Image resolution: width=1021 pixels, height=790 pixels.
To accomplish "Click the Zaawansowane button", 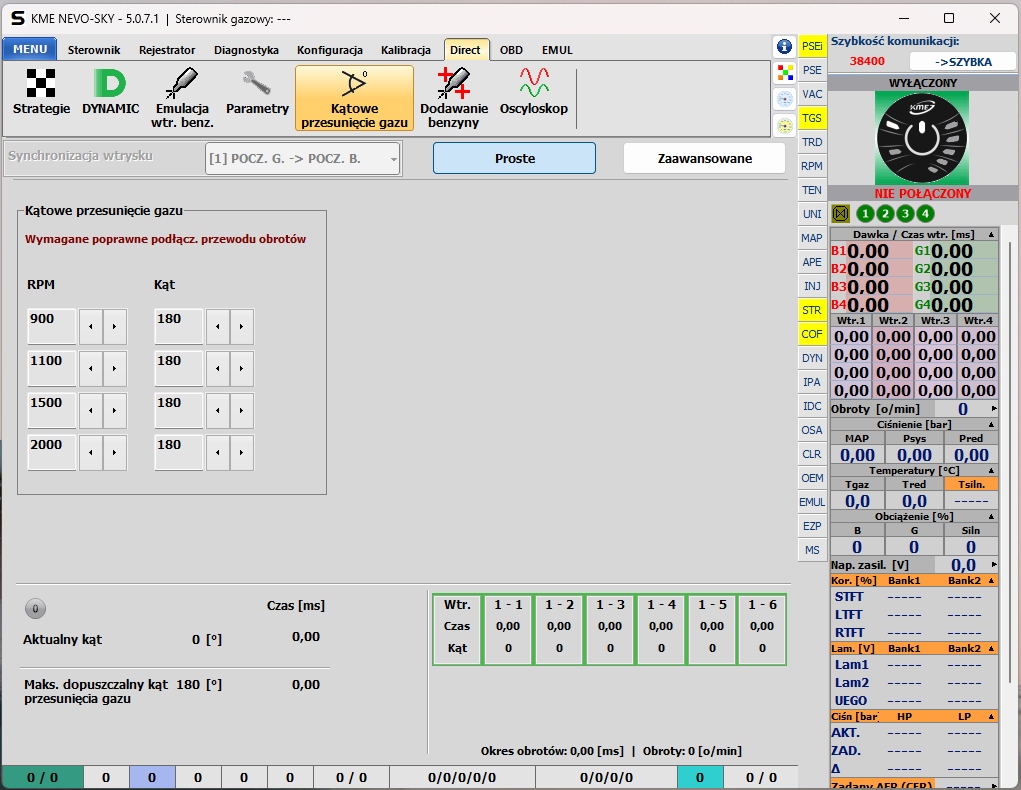I will [x=704, y=158].
